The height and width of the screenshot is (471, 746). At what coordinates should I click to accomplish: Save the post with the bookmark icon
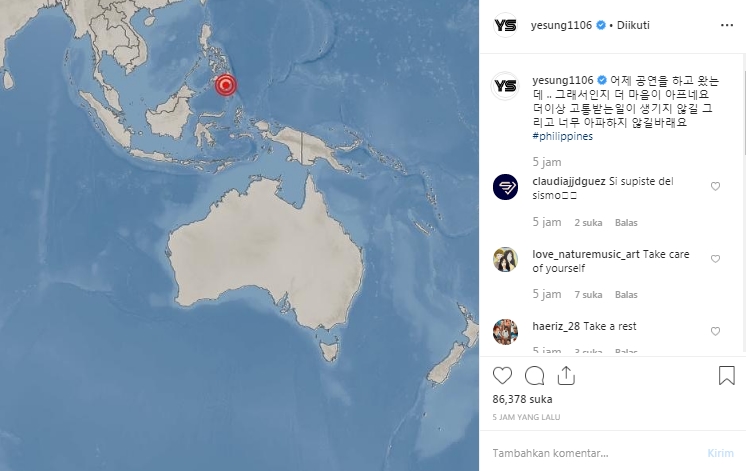[726, 375]
